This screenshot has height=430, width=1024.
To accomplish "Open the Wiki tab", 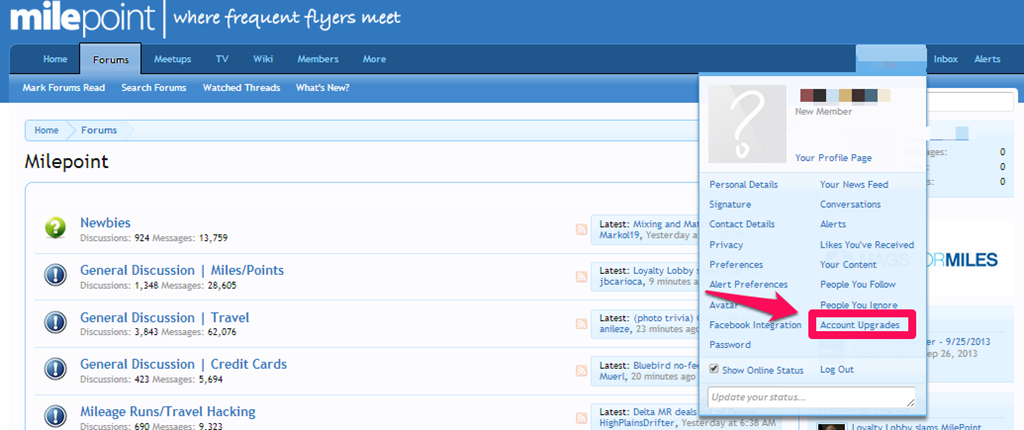I will [x=263, y=59].
